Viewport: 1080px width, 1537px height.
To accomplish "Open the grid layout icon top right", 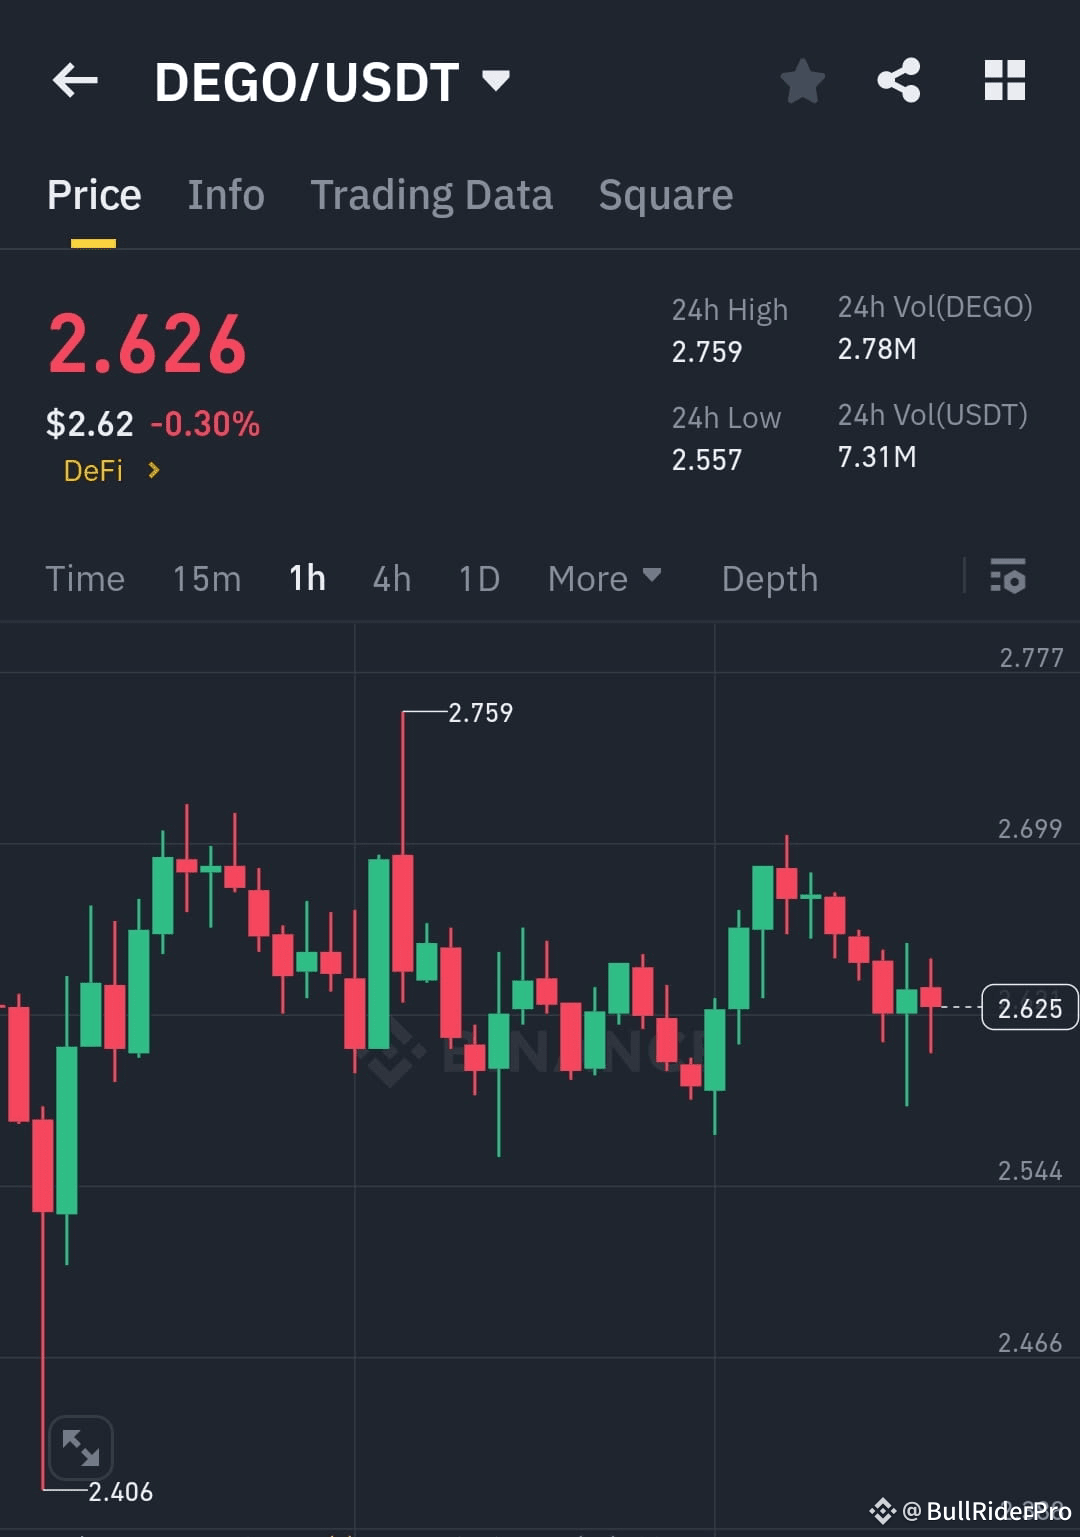I will point(1005,82).
